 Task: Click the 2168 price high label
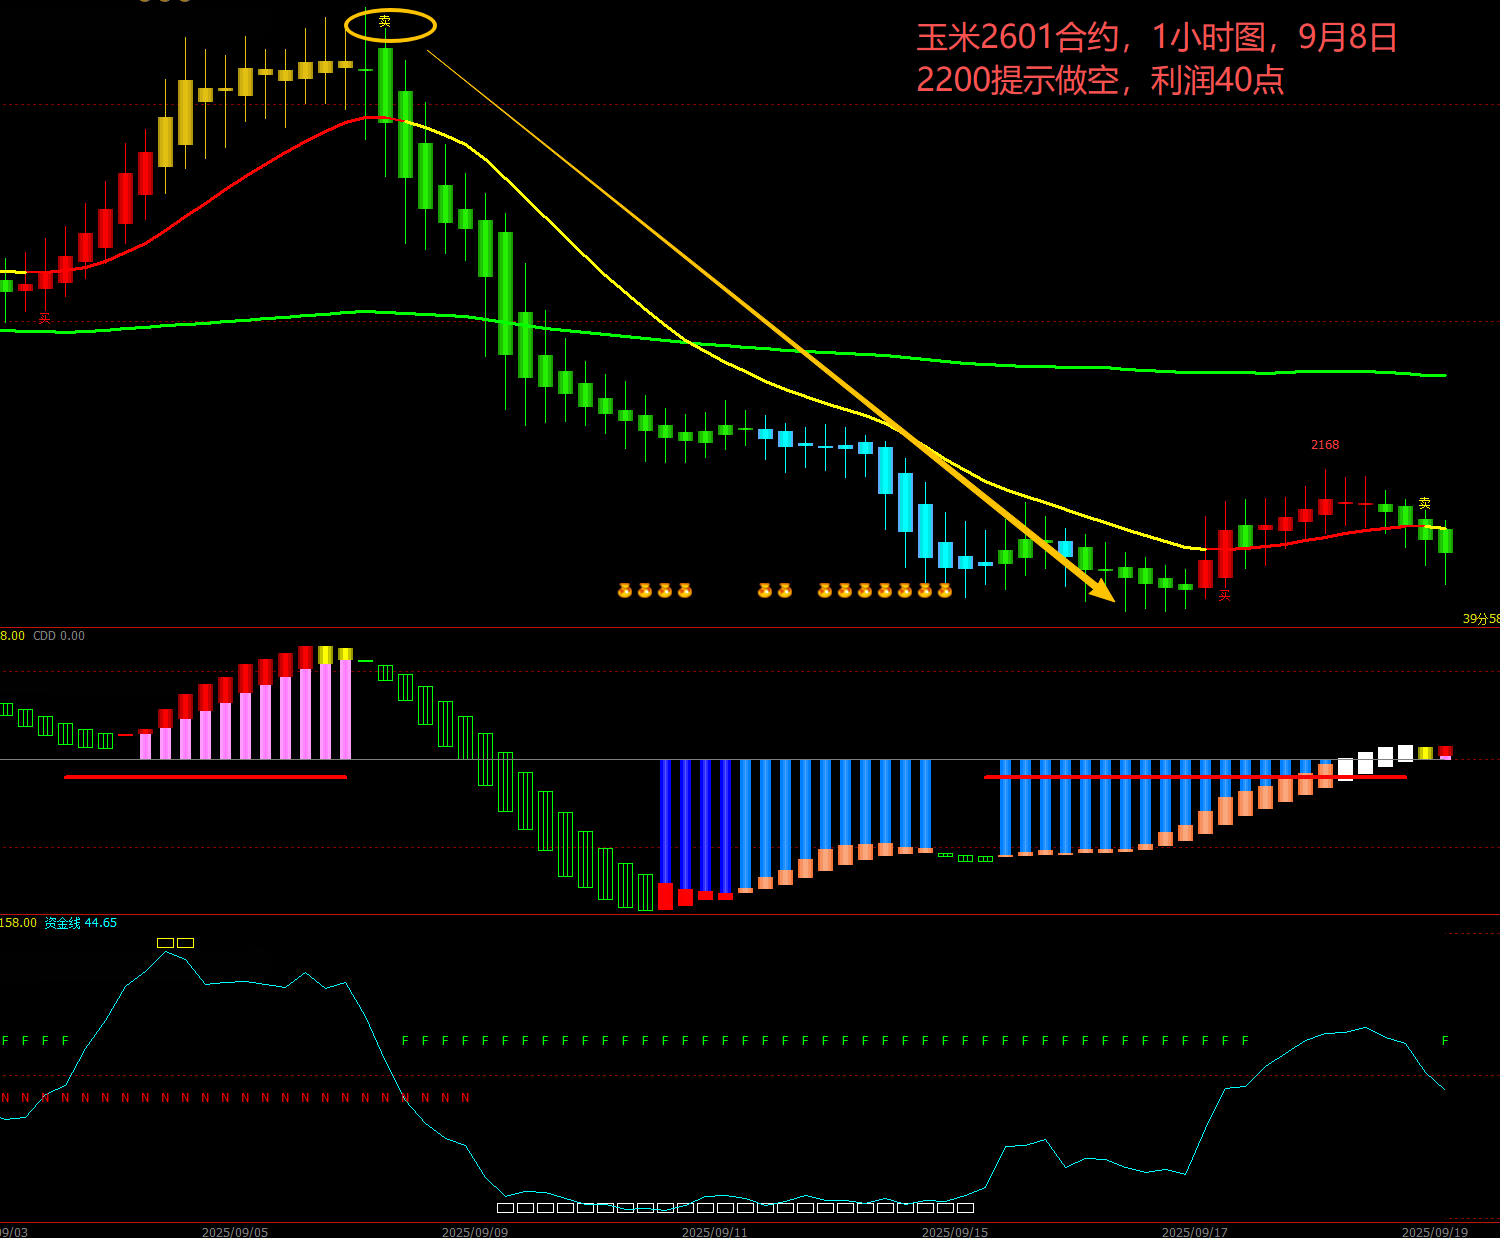point(1325,445)
